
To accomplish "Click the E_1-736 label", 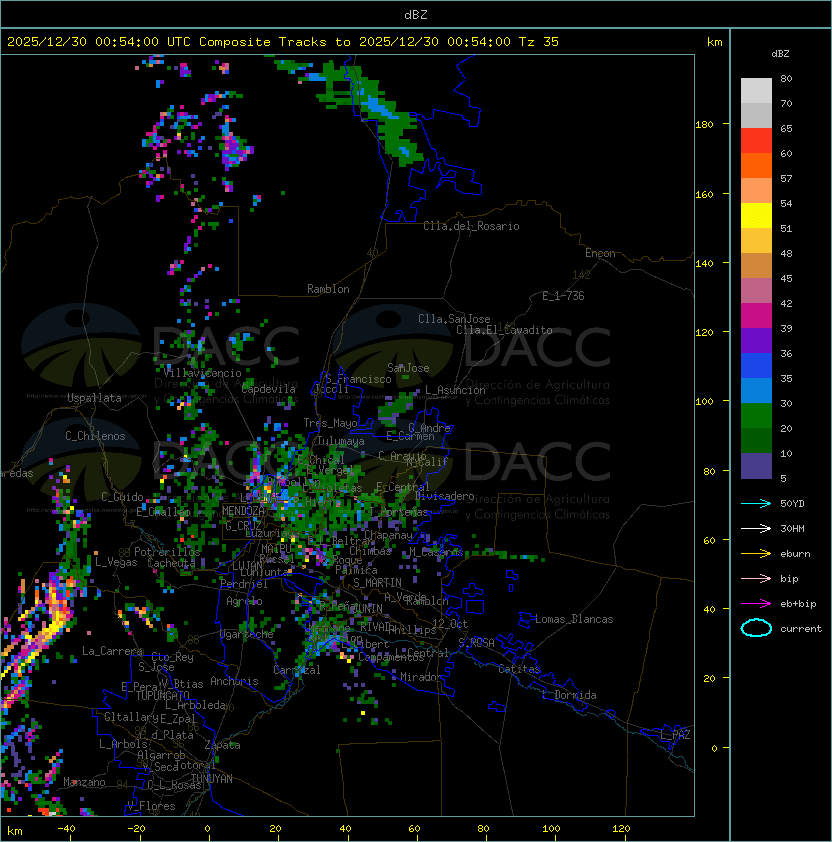I will click(x=563, y=296).
